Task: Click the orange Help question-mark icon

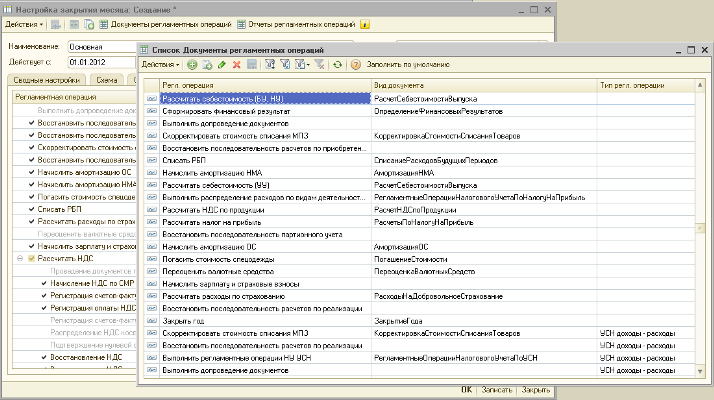Action: 355,64
